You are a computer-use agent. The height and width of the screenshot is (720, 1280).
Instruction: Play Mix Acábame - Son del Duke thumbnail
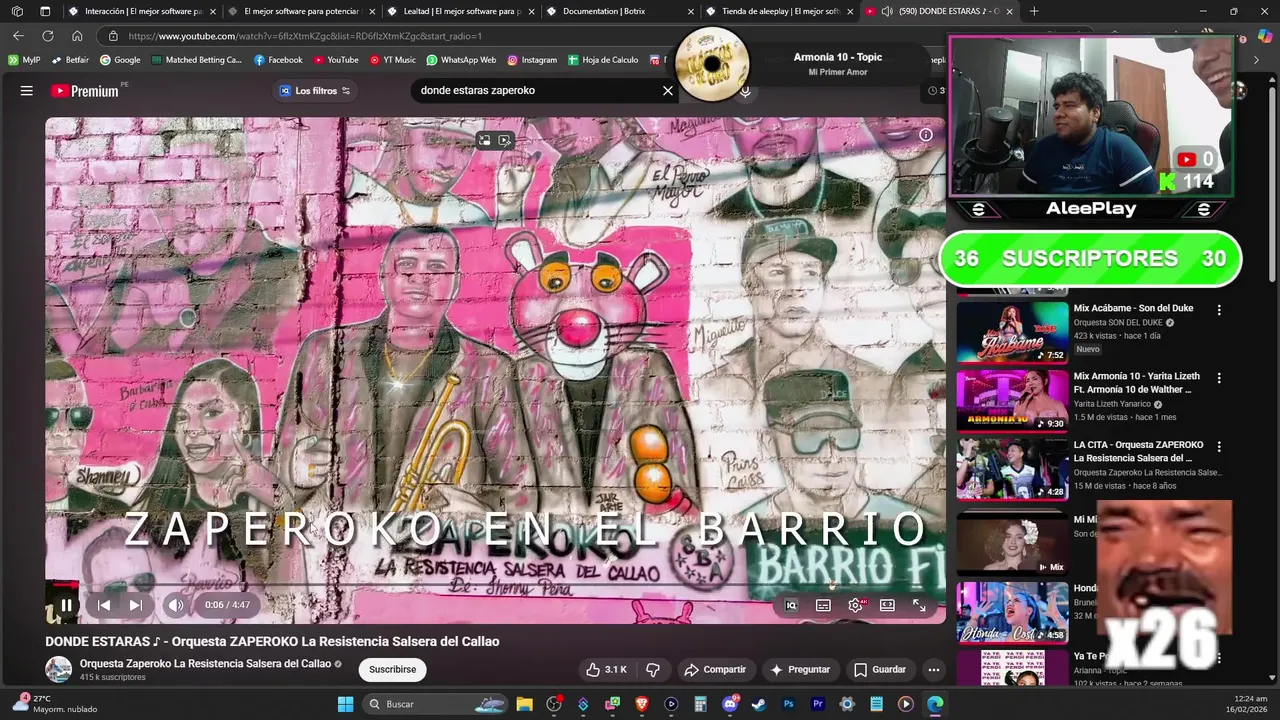1012,331
